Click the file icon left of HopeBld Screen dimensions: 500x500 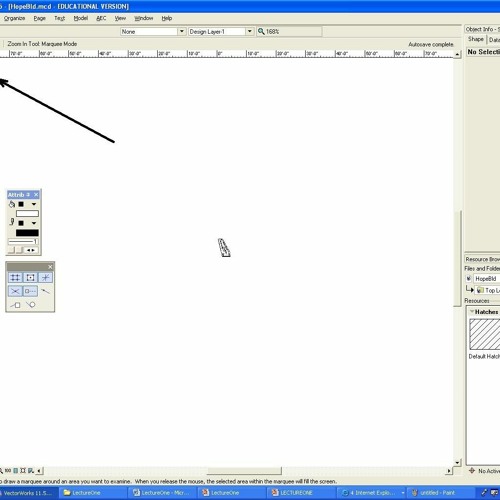pyautogui.click(x=469, y=278)
